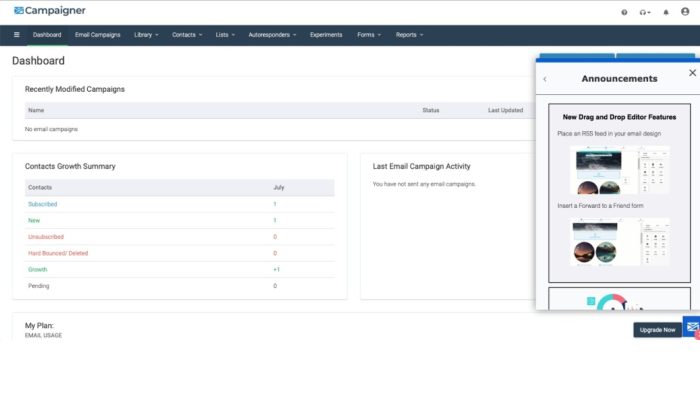
Task: Click the Status column header
Action: click(x=431, y=110)
